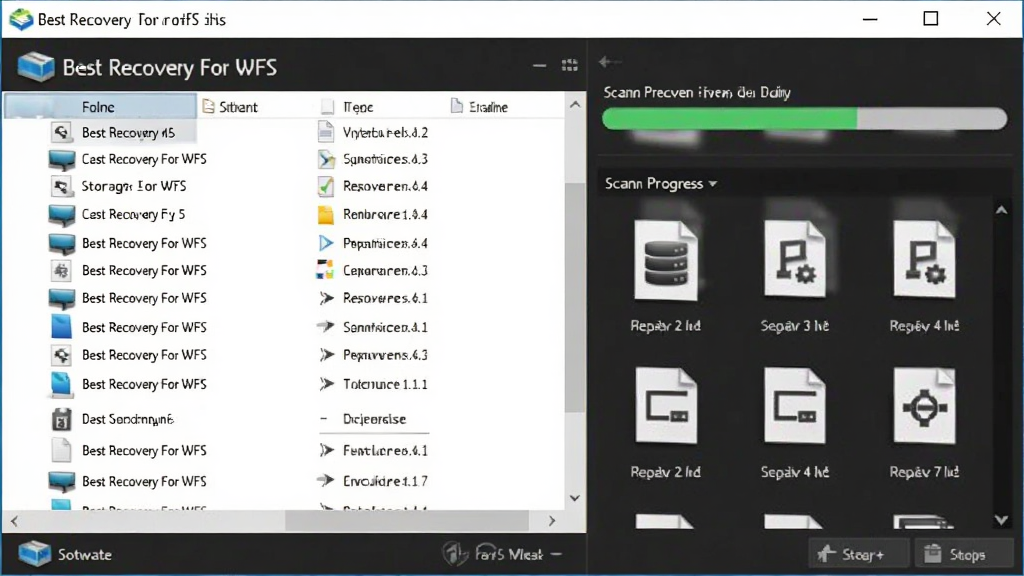
Task: Select the Envoulidre1.1.7 entry text
Action: point(385,481)
